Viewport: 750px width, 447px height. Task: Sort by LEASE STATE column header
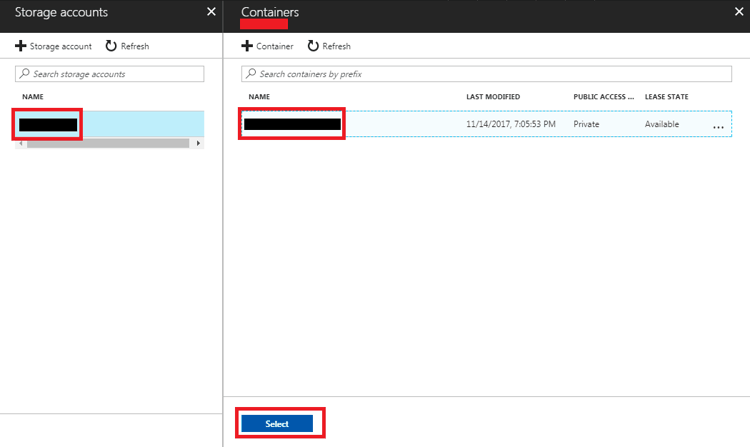(x=666, y=97)
